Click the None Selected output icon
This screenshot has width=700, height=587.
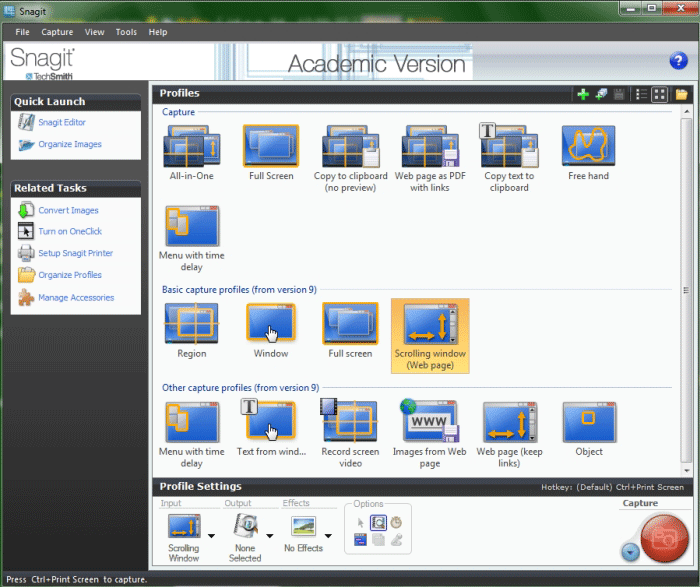click(245, 526)
